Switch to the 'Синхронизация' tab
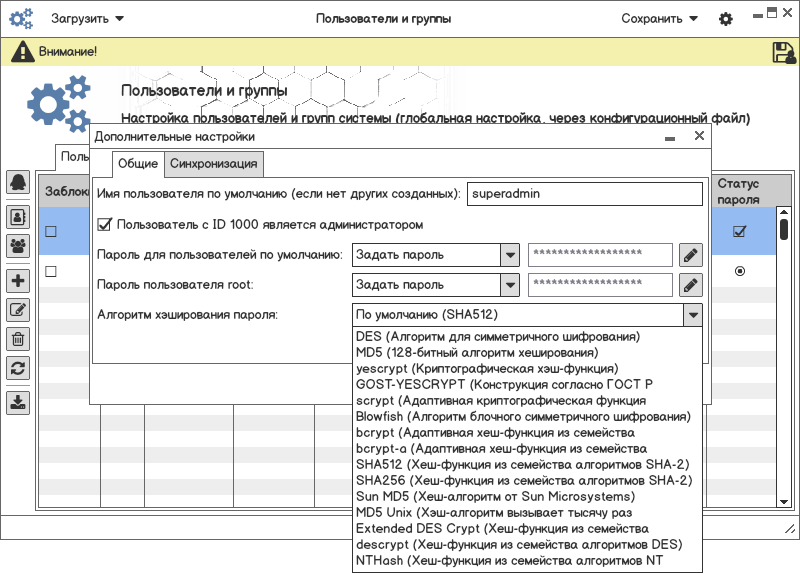This screenshot has width=800, height=574. tap(214, 164)
